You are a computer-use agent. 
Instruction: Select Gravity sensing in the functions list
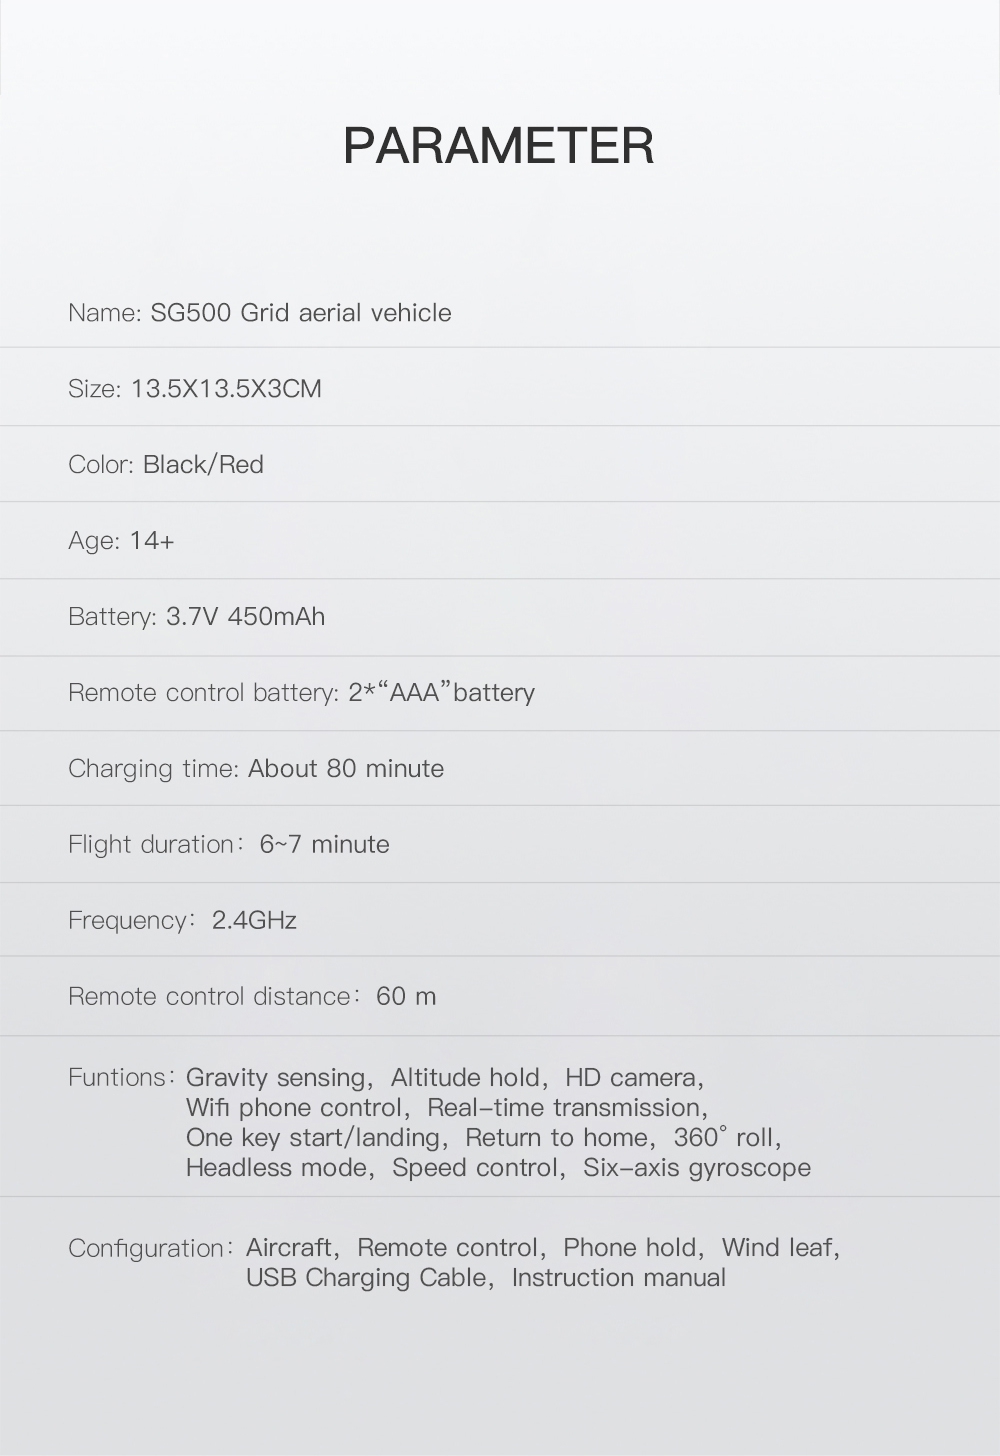click(x=276, y=1078)
